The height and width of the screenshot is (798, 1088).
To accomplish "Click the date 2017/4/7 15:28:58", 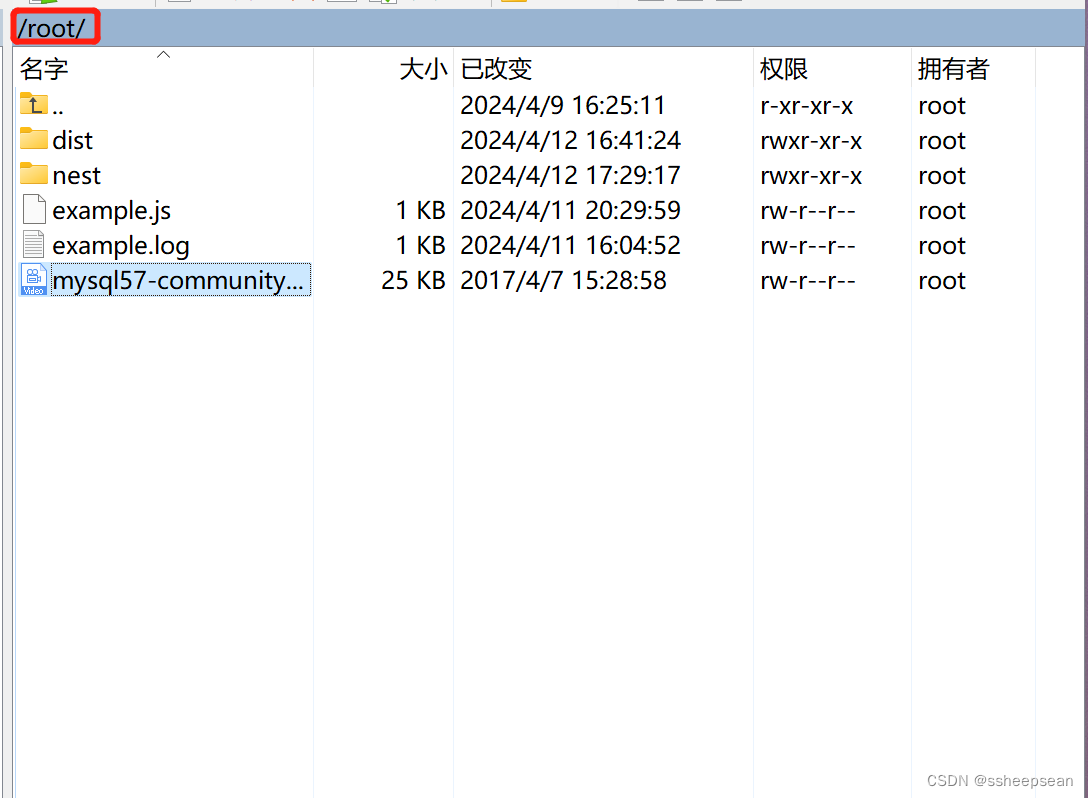I will coord(563,280).
